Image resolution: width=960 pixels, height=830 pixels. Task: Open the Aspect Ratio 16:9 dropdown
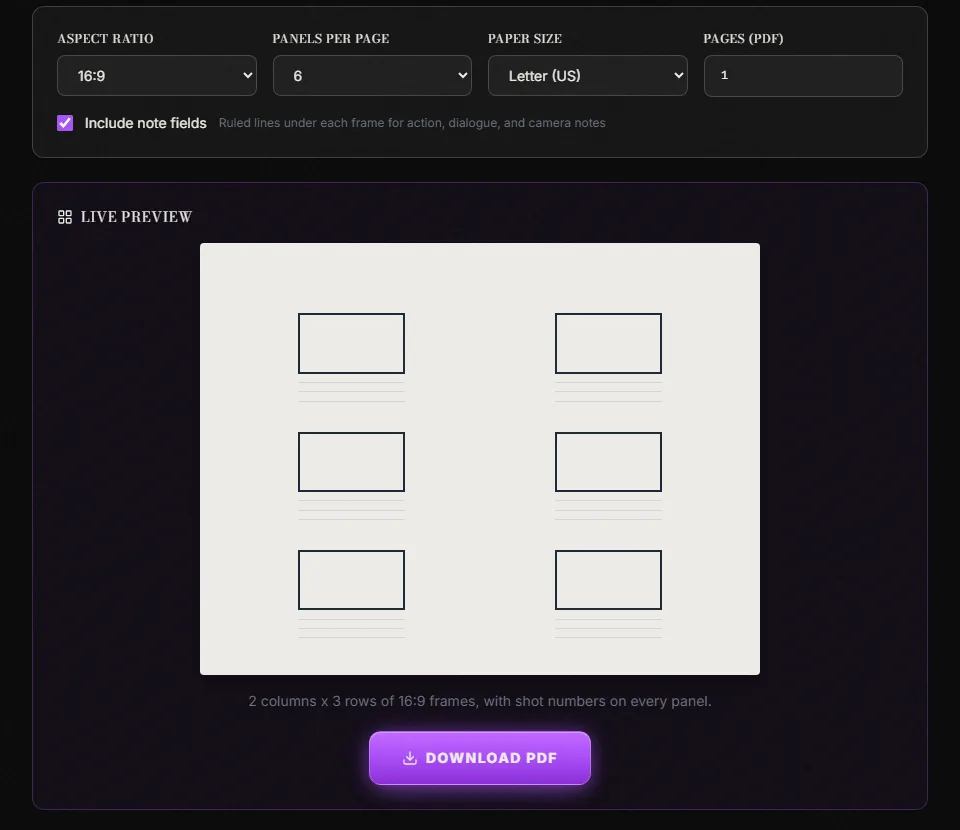pos(157,76)
